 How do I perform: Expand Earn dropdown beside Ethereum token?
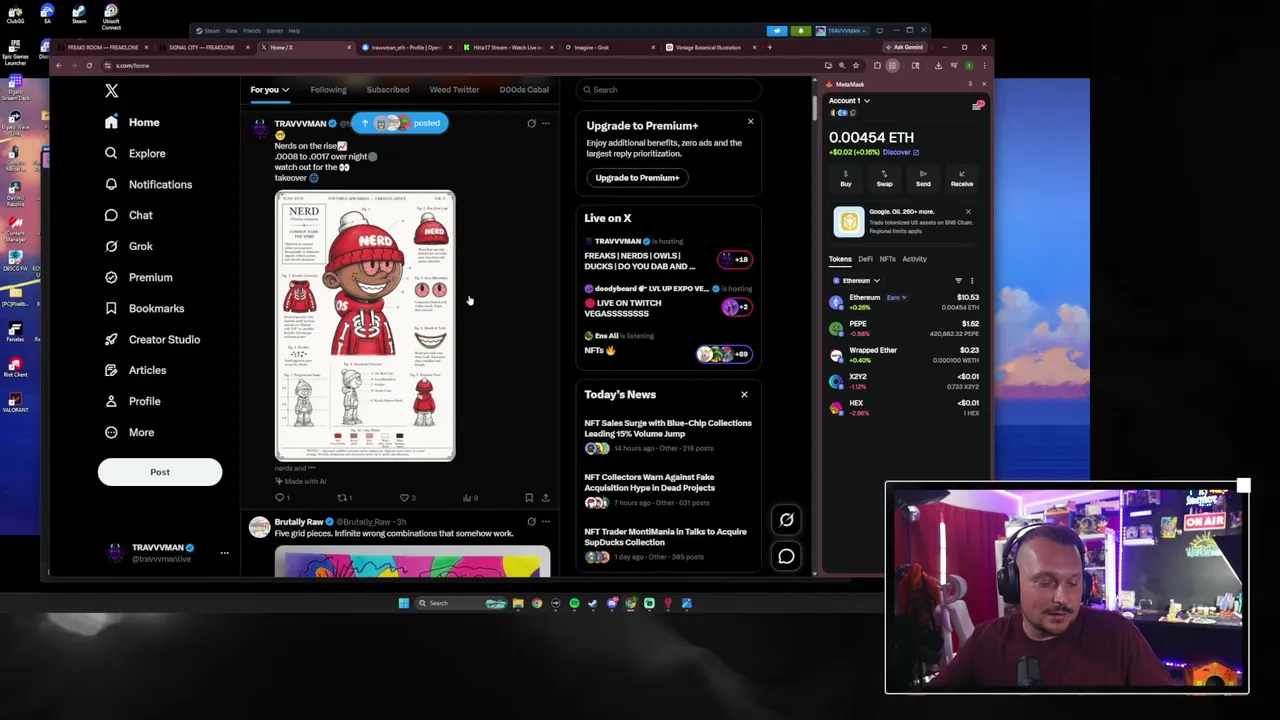tap(896, 297)
